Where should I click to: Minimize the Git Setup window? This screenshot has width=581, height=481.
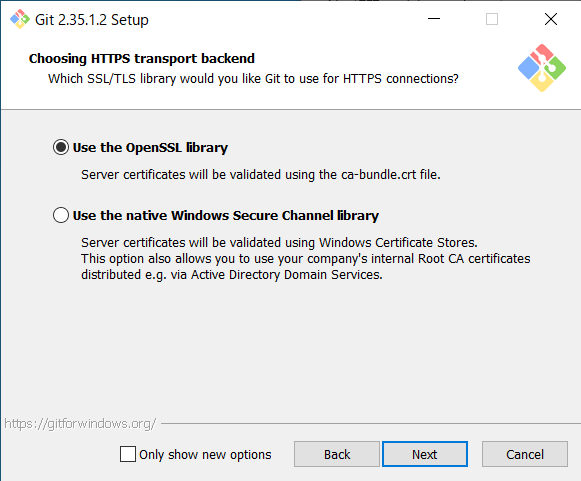tap(434, 19)
